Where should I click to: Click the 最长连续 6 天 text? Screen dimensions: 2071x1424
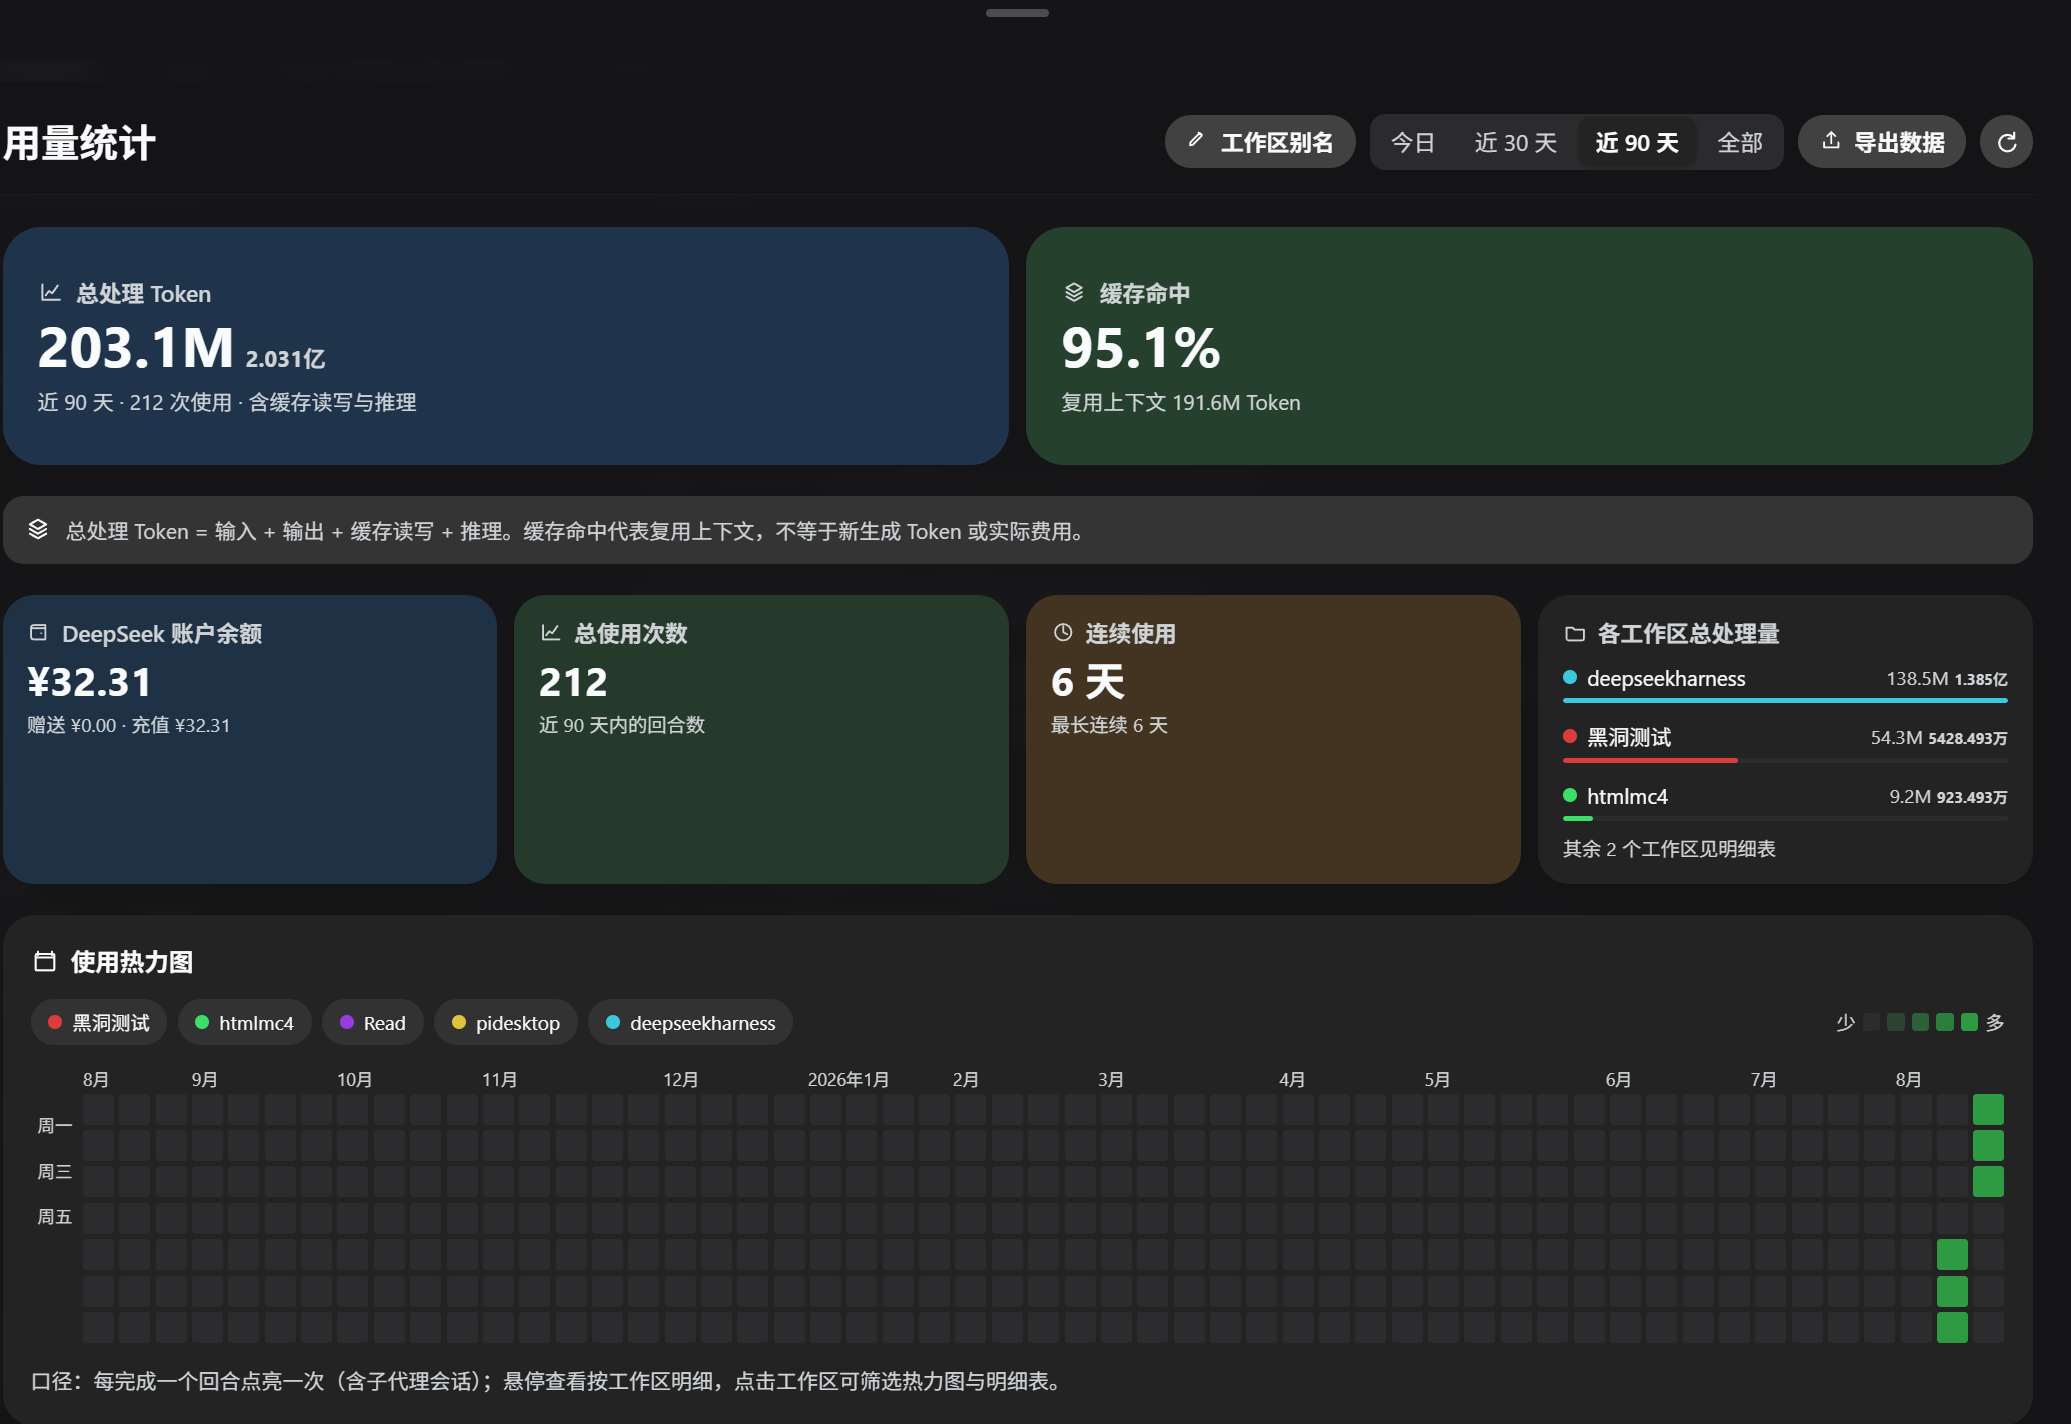[1109, 725]
